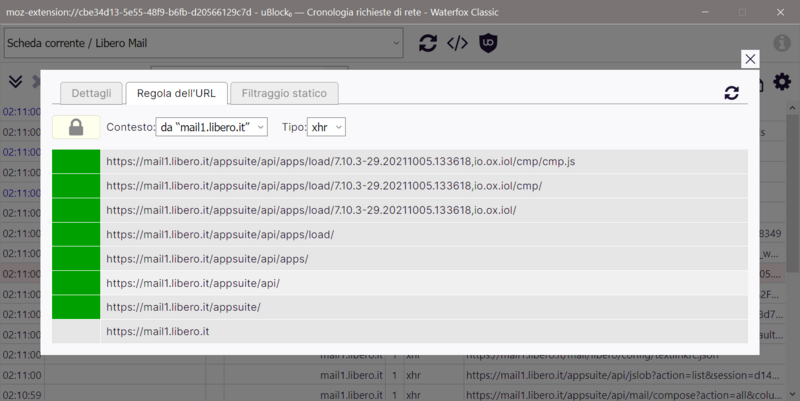Open the DOM inspector code icon
Image resolution: width=800 pixels, height=401 pixels.
(457, 43)
